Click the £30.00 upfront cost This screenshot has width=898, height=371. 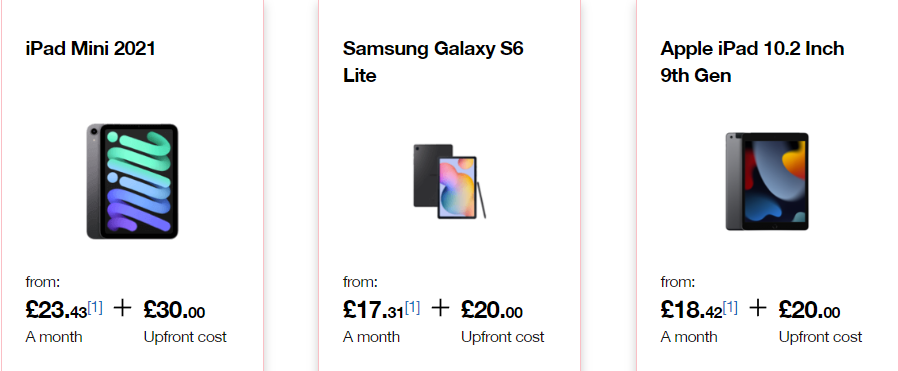174,310
